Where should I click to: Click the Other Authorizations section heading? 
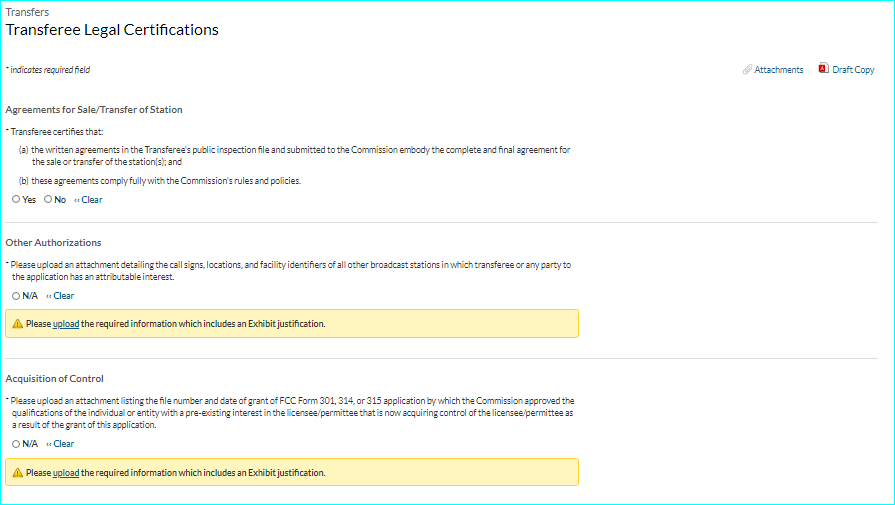pyautogui.click(x=53, y=243)
